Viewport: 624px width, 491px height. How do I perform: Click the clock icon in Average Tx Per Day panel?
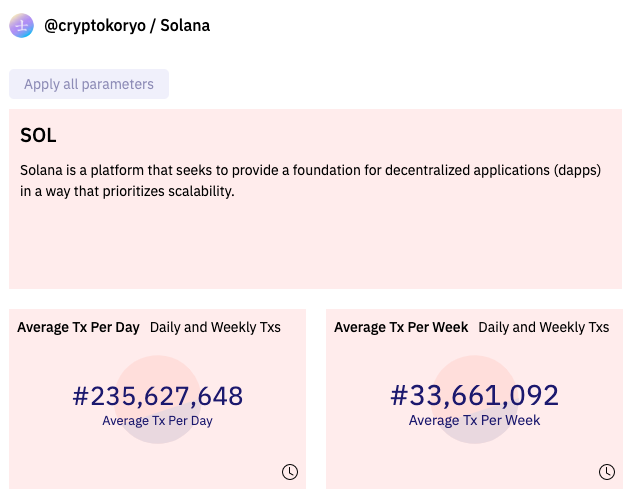coord(290,471)
